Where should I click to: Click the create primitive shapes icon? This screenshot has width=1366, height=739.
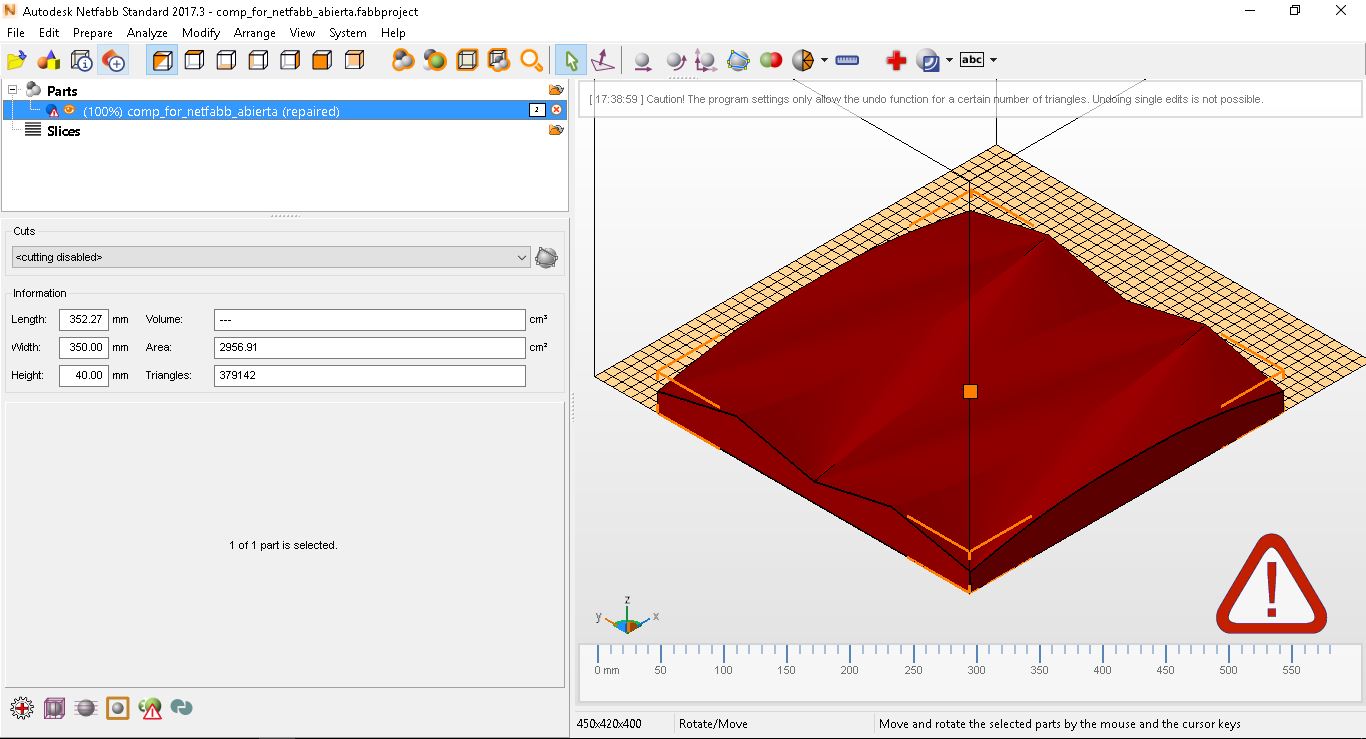pos(49,61)
